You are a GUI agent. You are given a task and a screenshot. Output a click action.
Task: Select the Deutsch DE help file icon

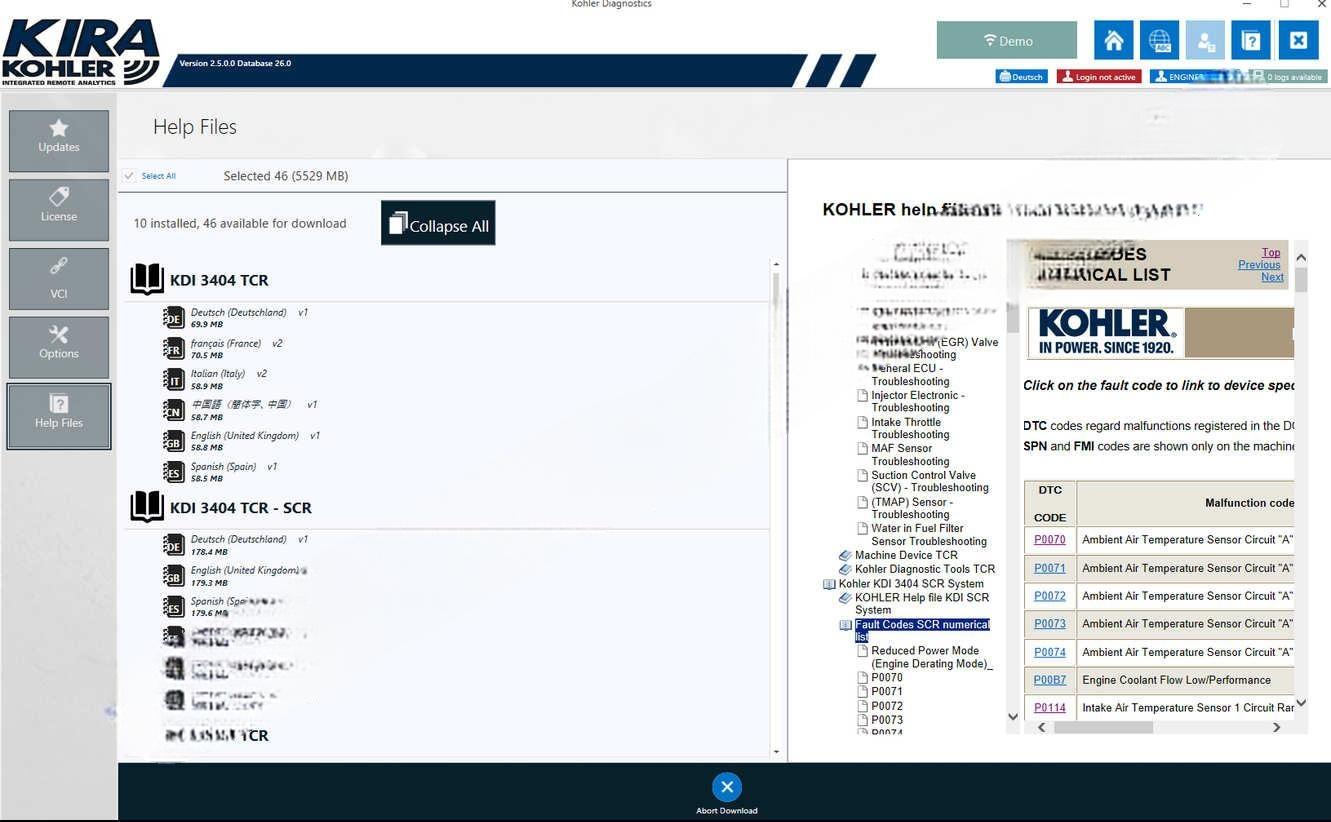pyautogui.click(x=174, y=318)
